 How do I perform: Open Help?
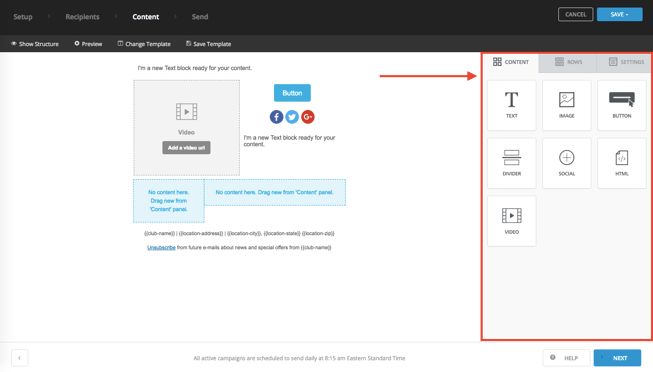[x=566, y=358]
